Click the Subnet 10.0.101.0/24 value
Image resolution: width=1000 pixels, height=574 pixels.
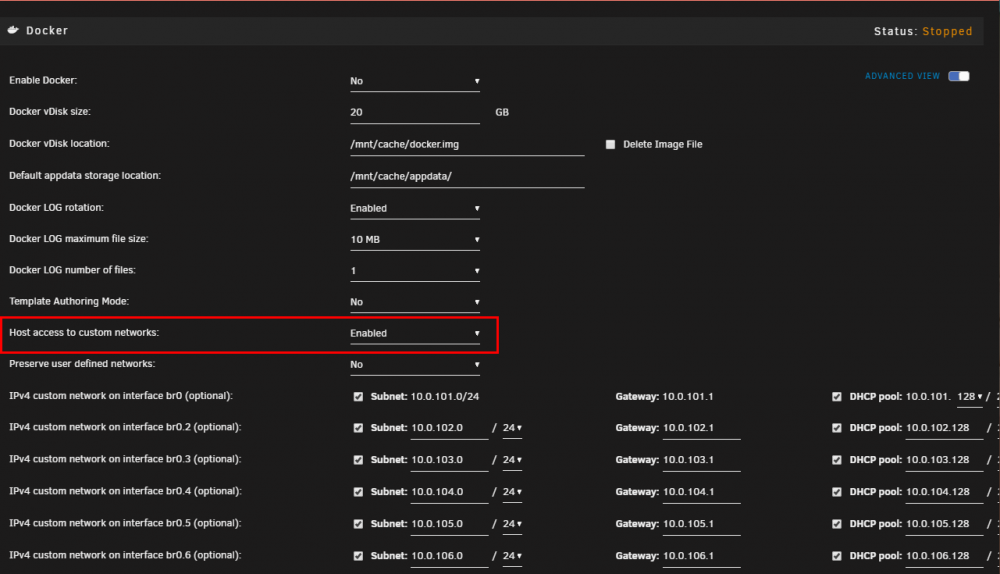tap(445, 397)
